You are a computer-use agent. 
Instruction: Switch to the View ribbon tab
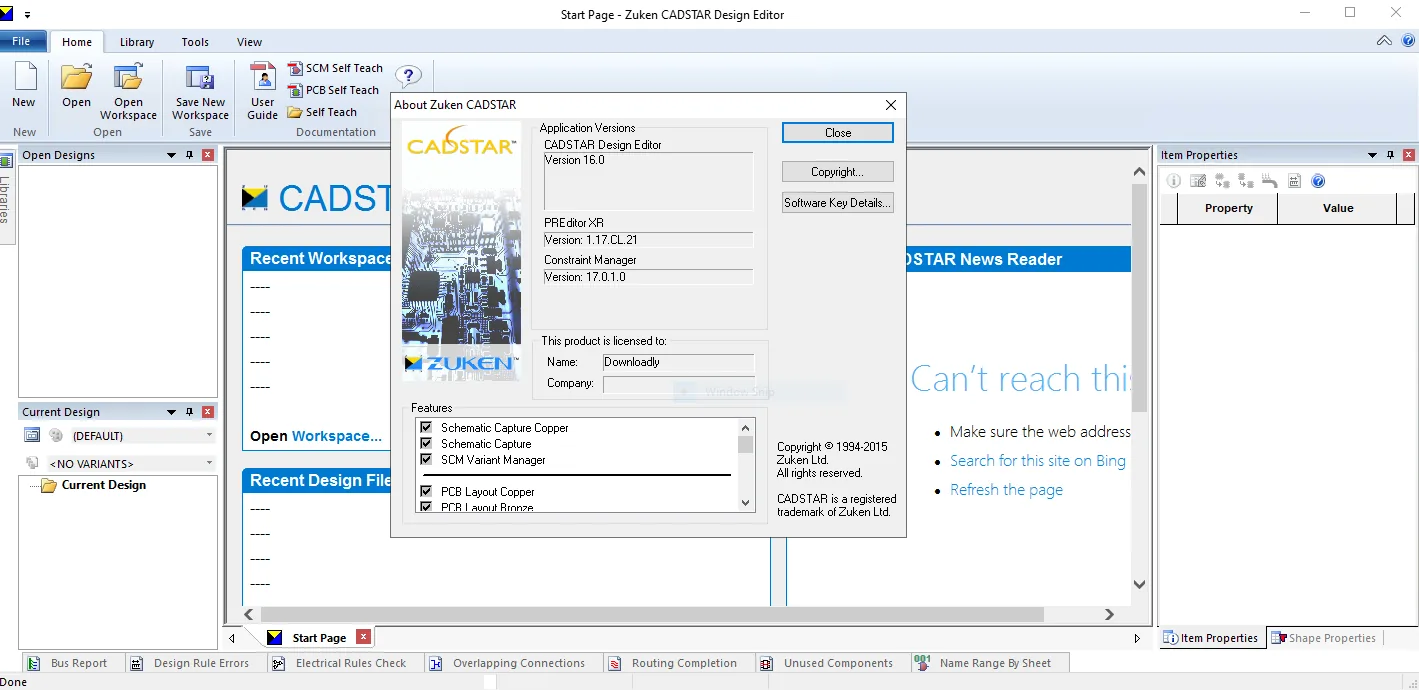tap(249, 42)
